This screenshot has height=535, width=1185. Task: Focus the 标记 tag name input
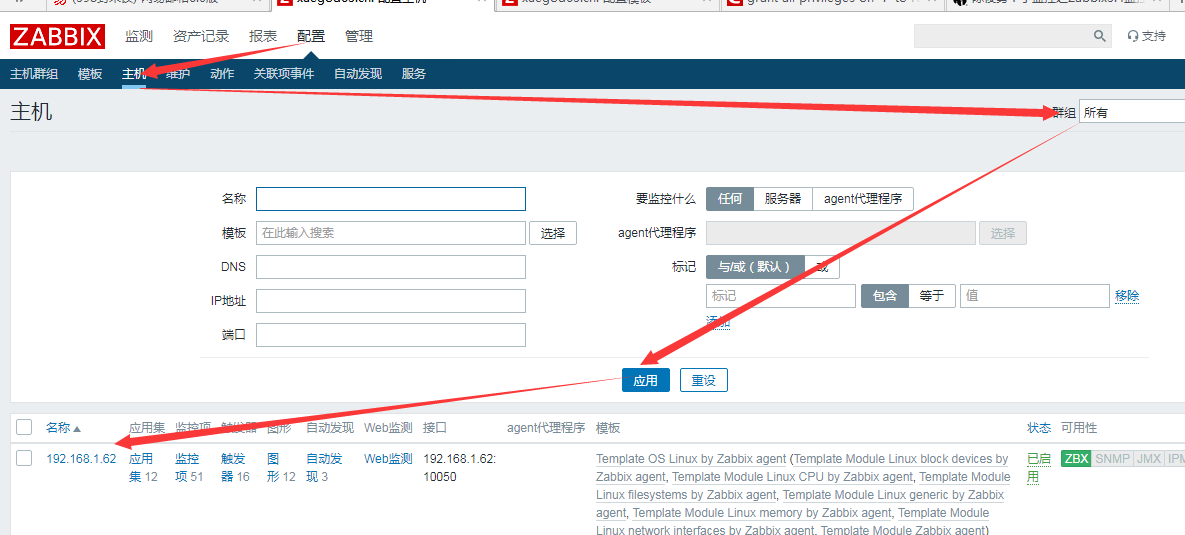point(781,296)
